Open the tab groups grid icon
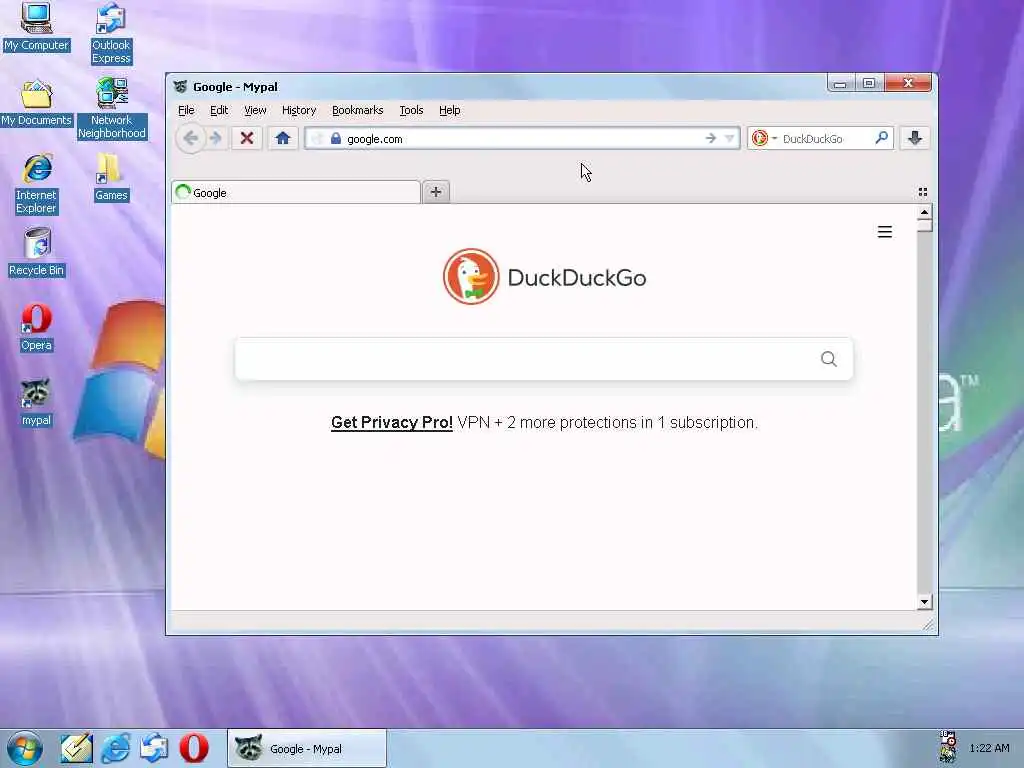The height and width of the screenshot is (768, 1024). pos(923,192)
